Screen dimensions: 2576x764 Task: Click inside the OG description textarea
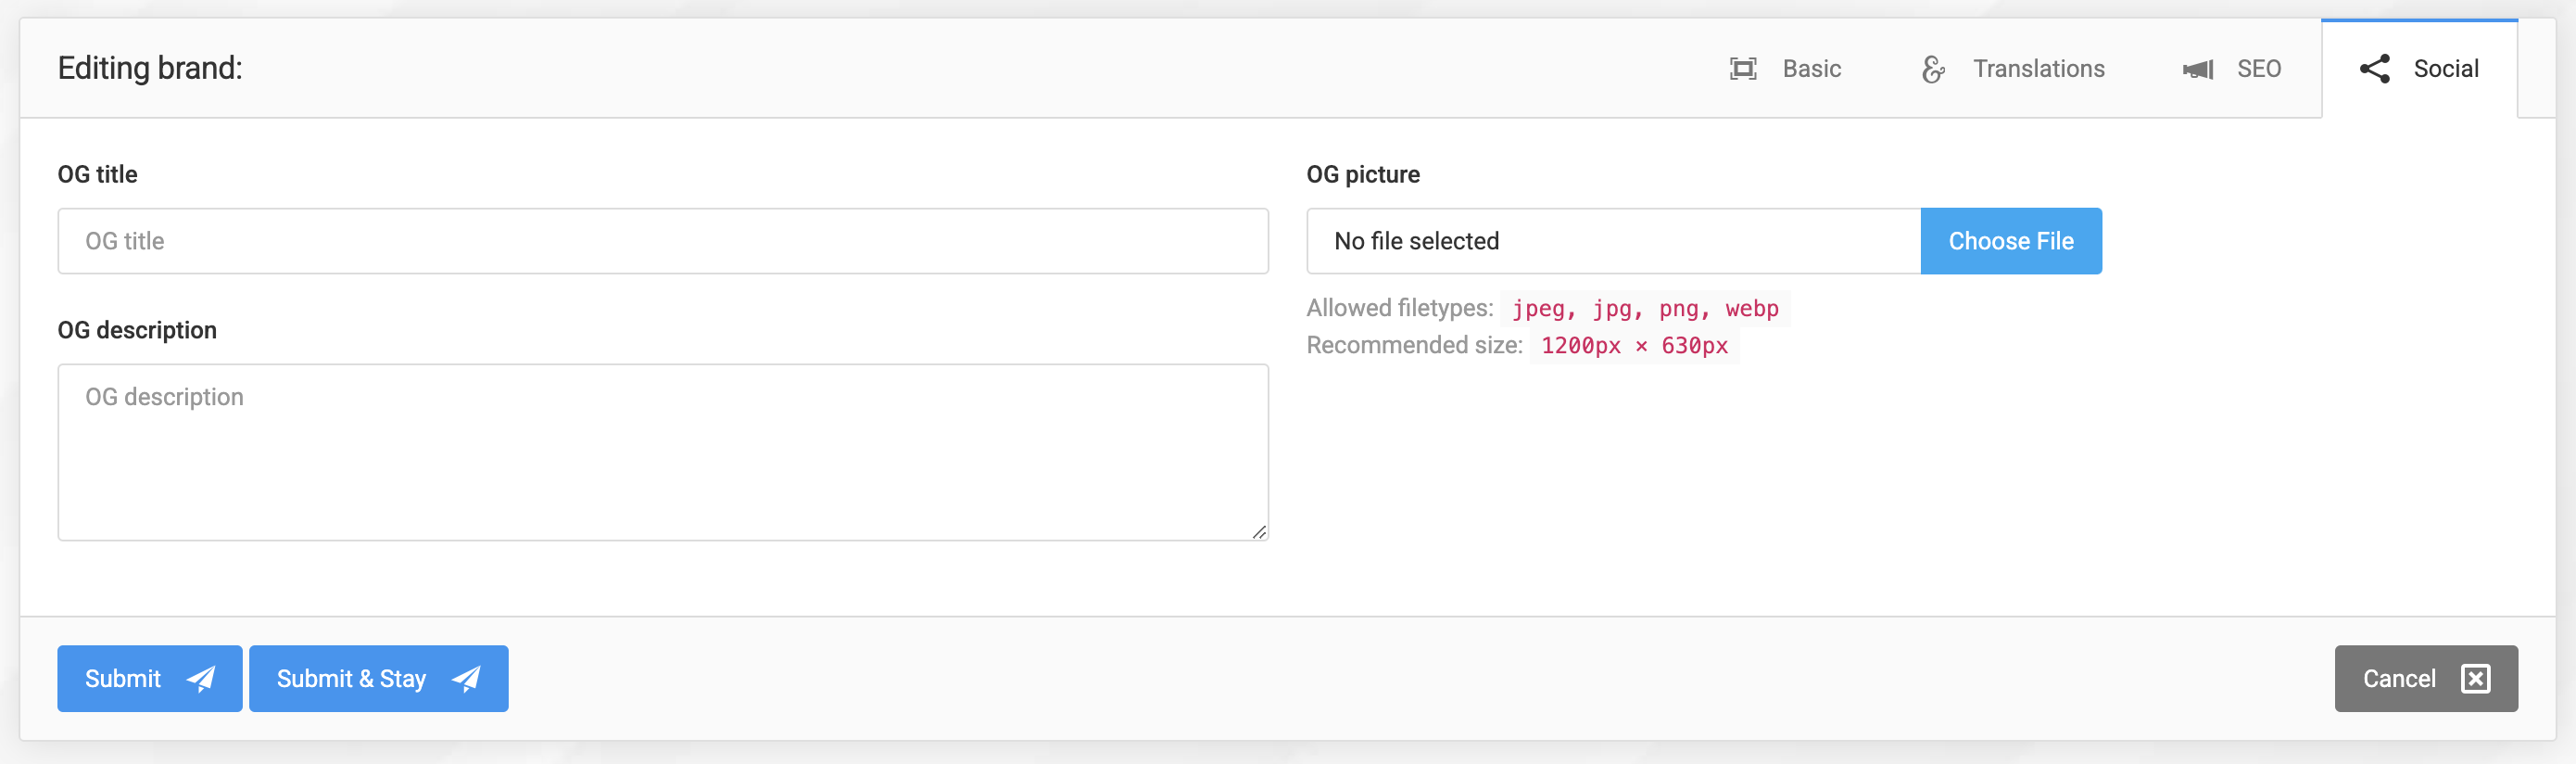pyautogui.click(x=662, y=452)
